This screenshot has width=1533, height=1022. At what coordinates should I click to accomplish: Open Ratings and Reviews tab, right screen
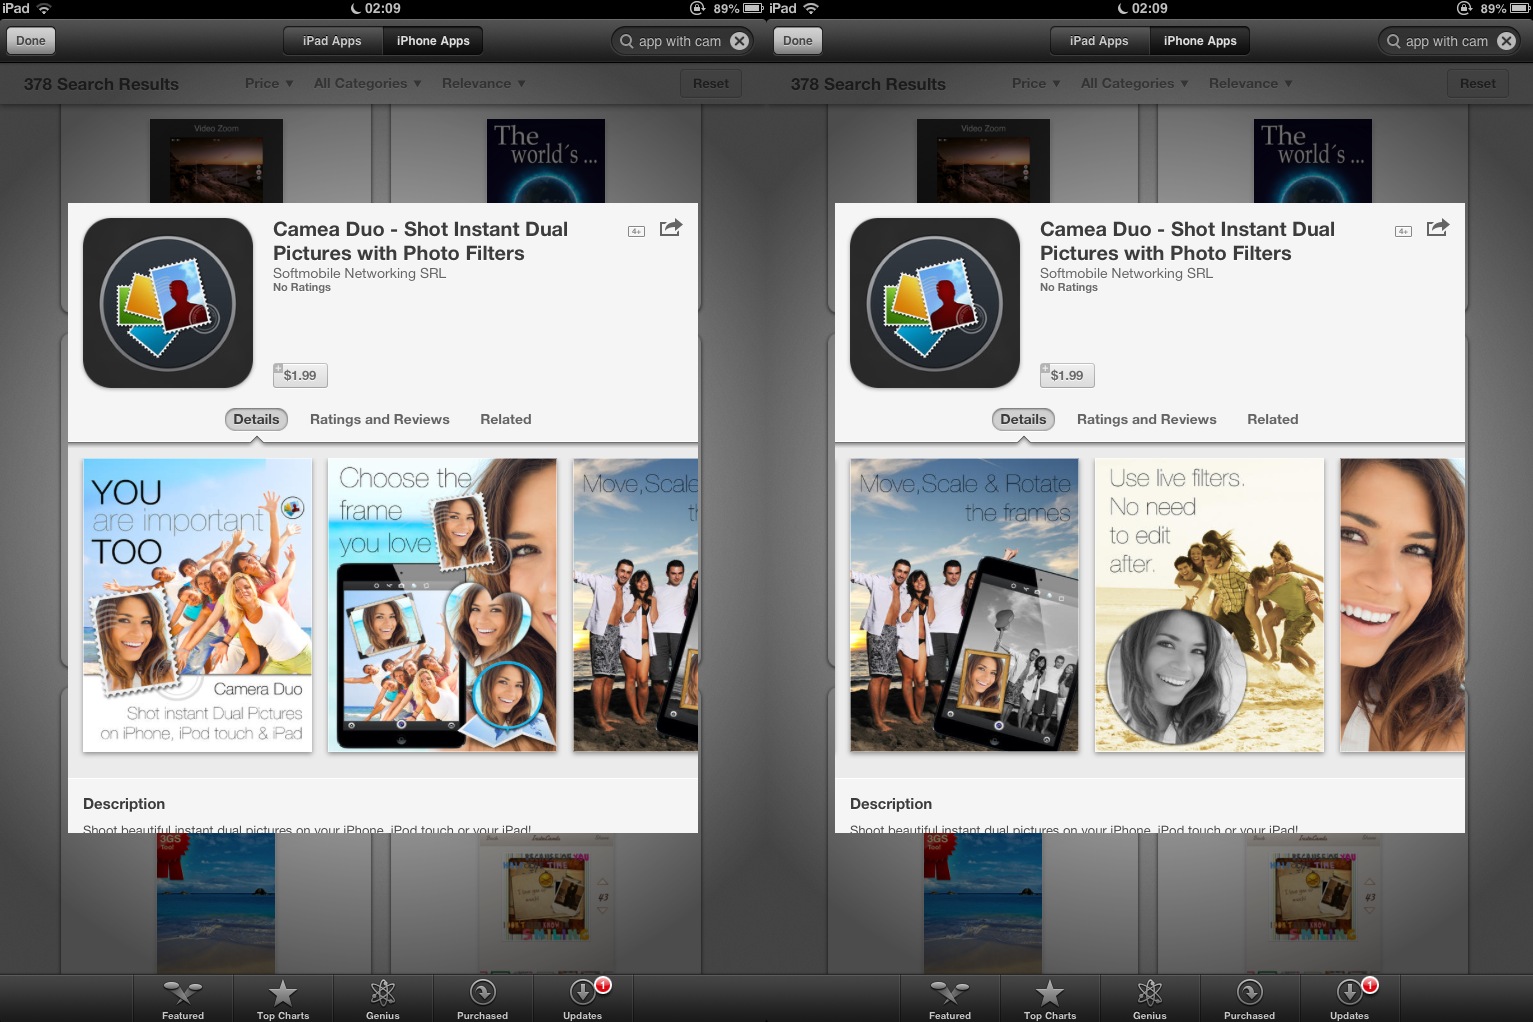[x=1147, y=419]
